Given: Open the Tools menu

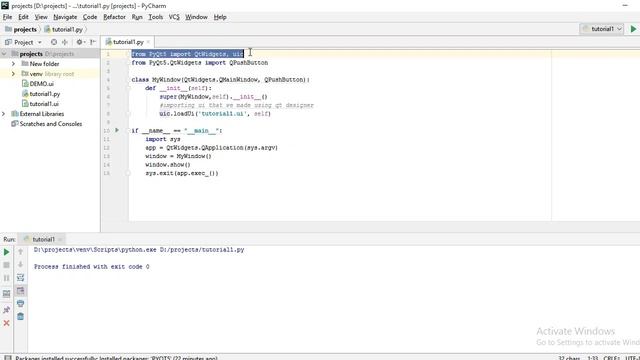Looking at the screenshot, I should coord(156,17).
